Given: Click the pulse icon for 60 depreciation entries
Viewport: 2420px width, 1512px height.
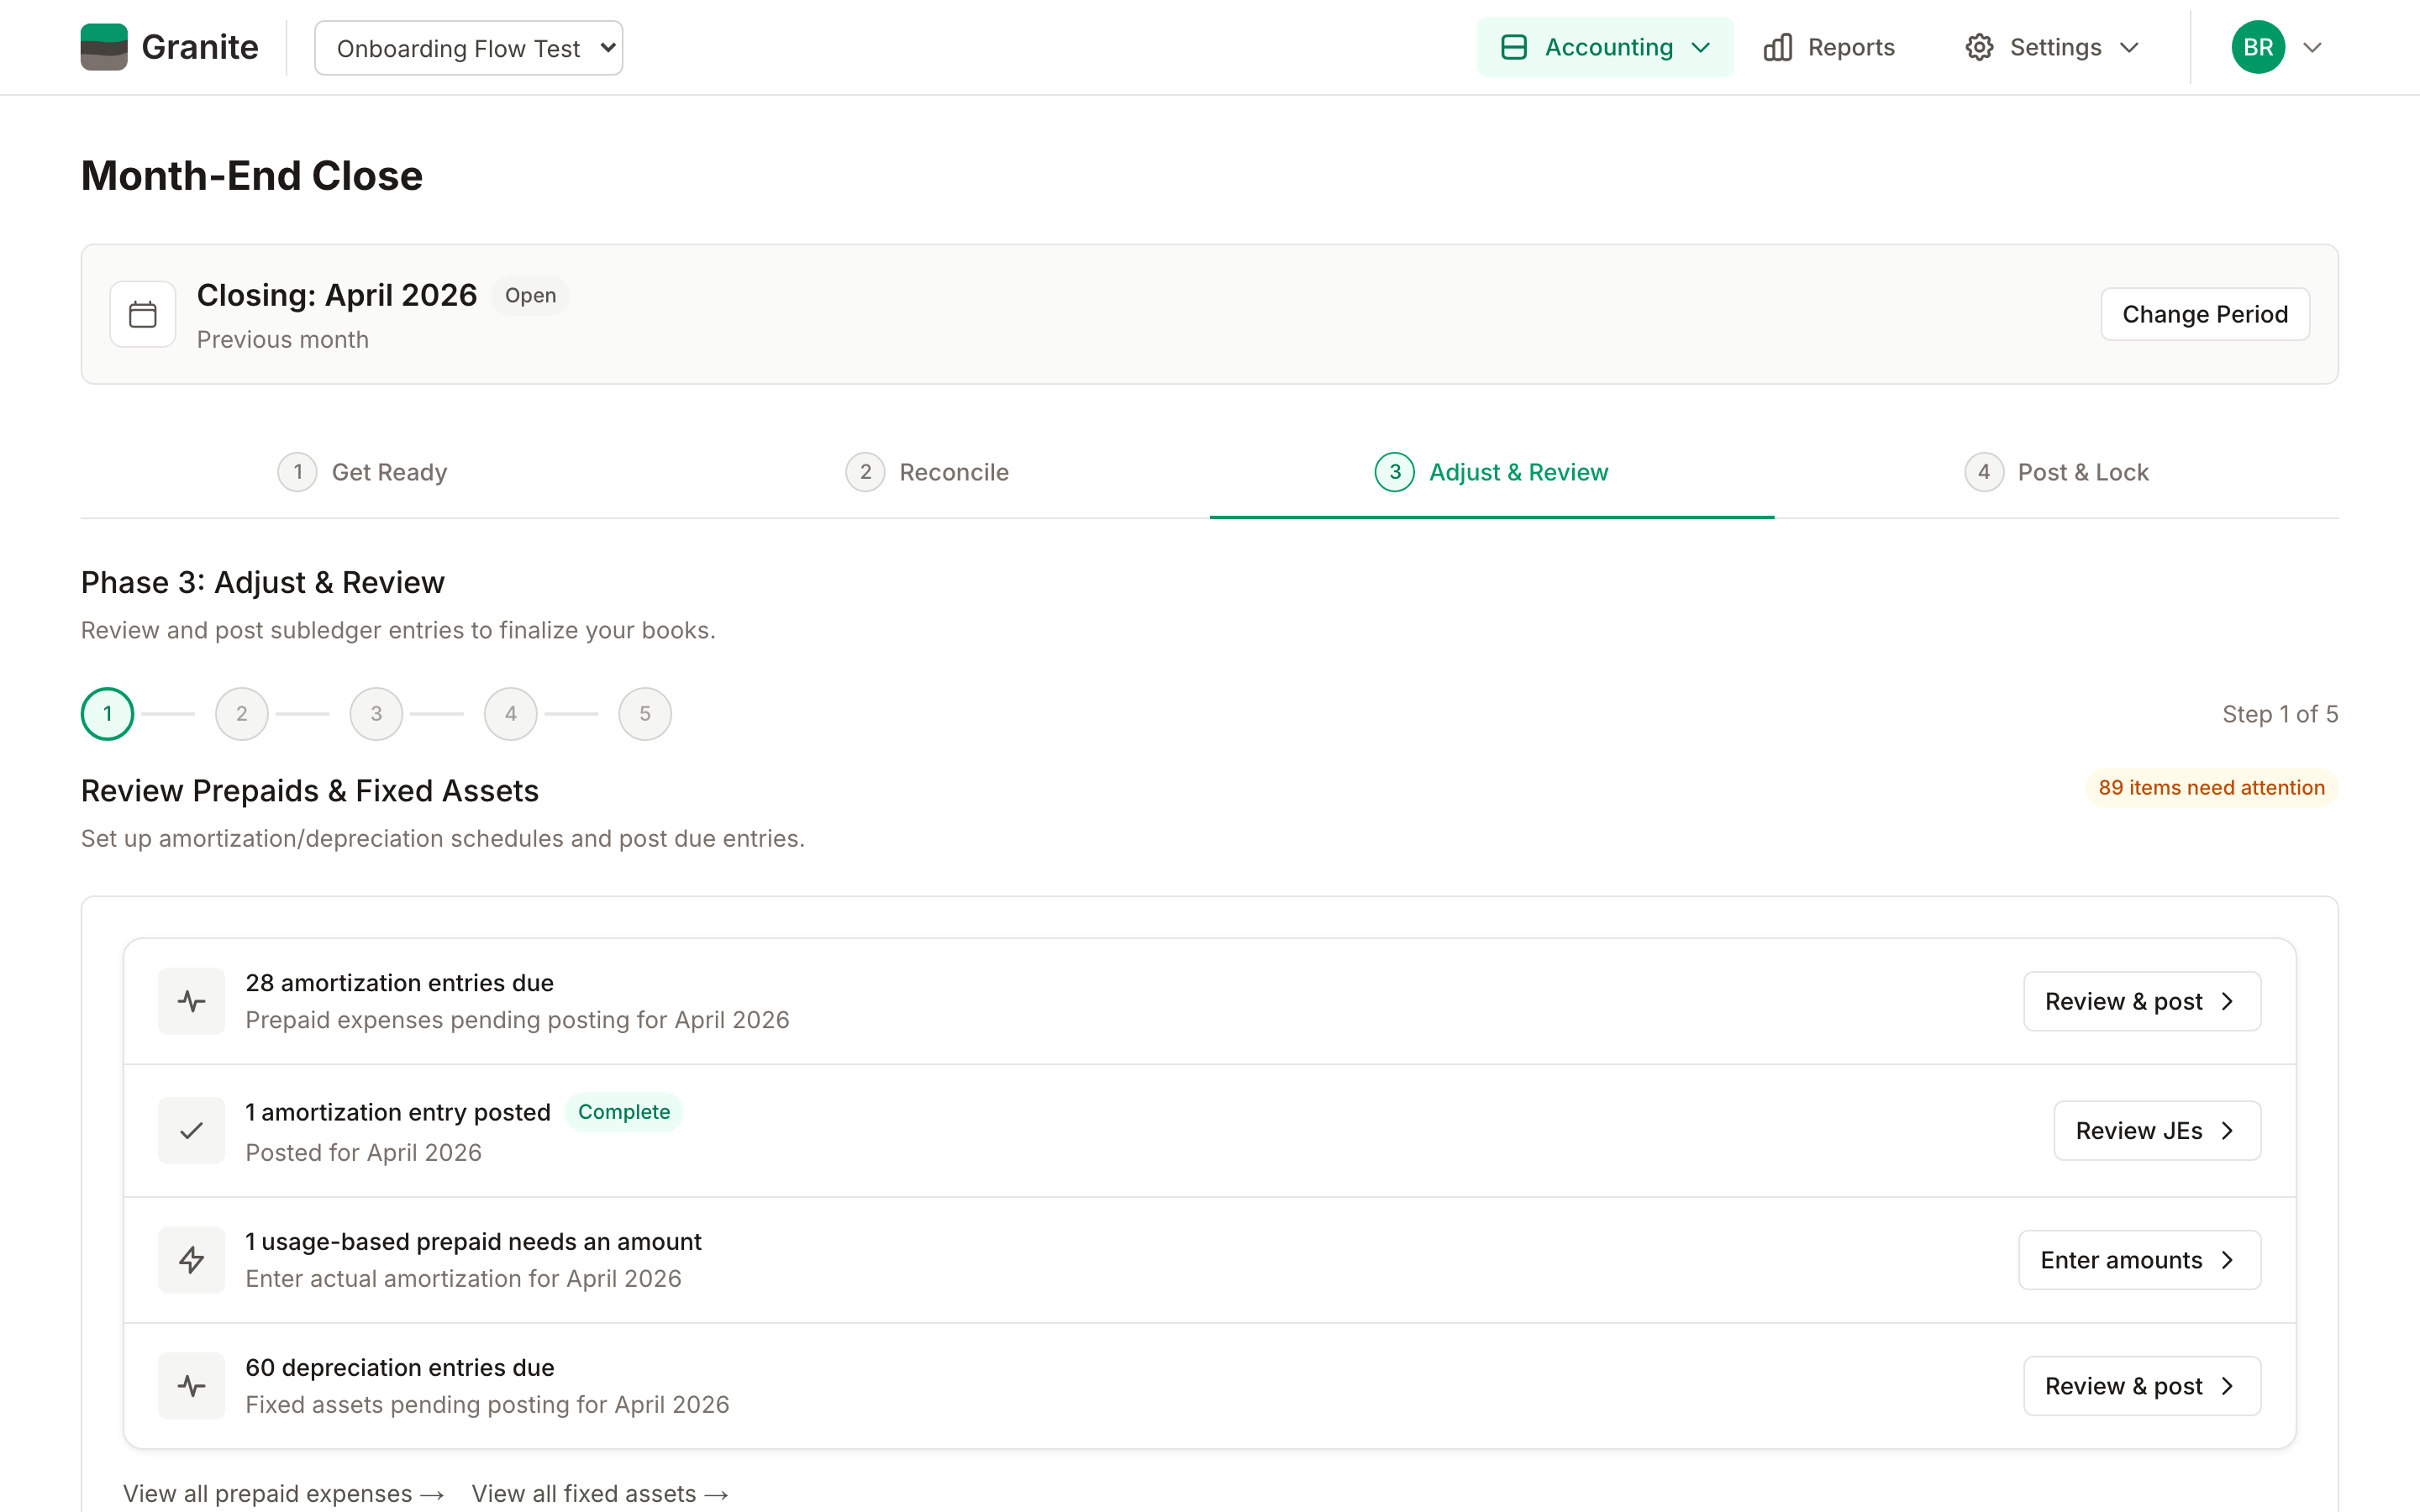Looking at the screenshot, I should (x=192, y=1386).
